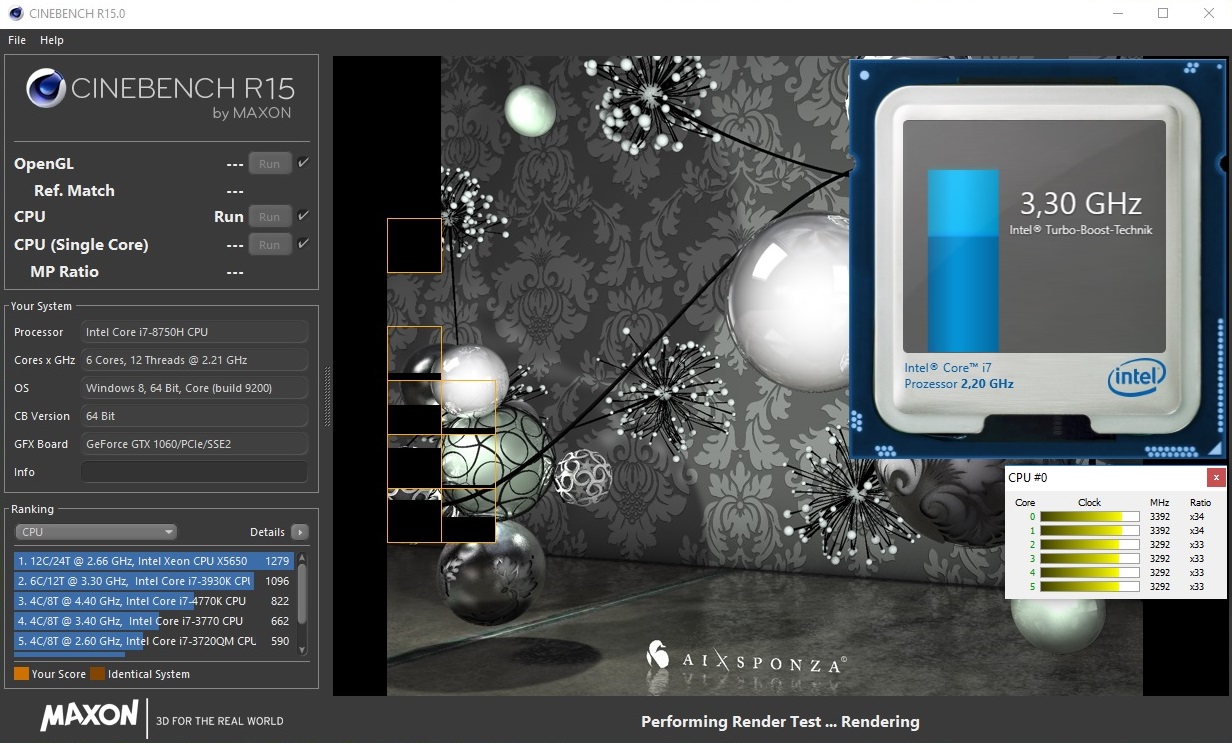This screenshot has width=1232, height=743.
Task: Select ranking entry Intel Core i7-4770K
Action: [x=153, y=601]
